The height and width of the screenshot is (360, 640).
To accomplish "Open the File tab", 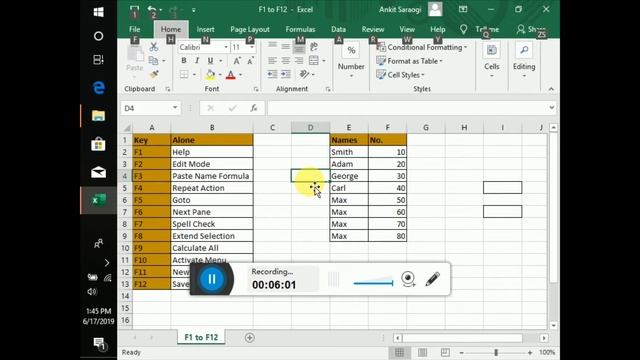I will tap(135, 29).
